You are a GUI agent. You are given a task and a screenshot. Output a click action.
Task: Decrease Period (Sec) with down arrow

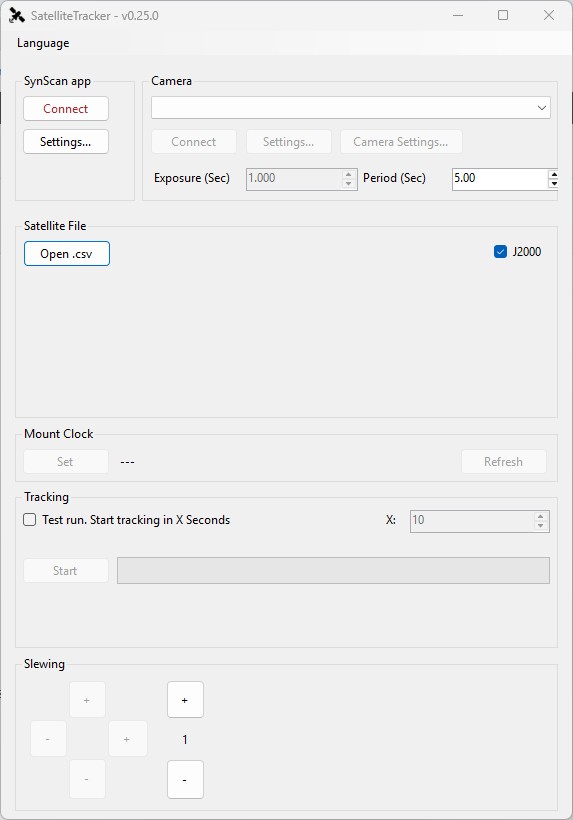[553, 184]
